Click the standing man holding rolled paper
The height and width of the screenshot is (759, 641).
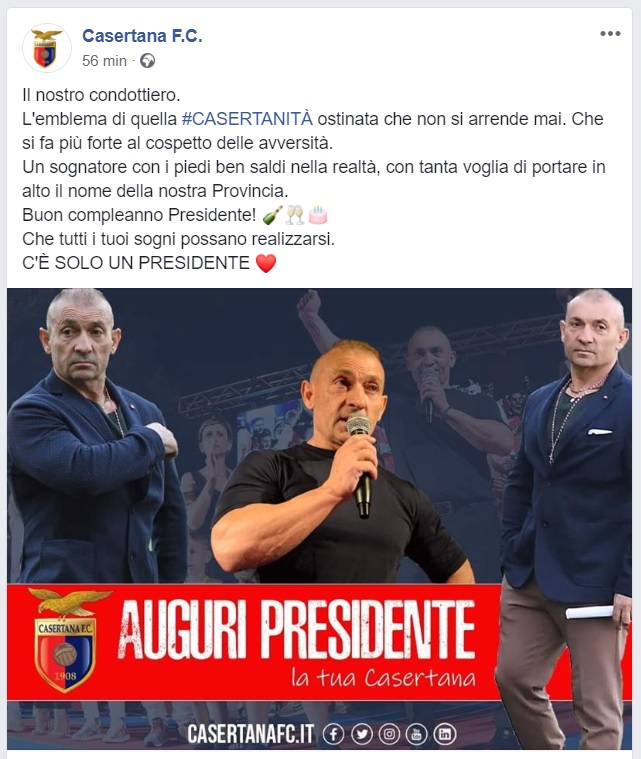tap(566, 518)
